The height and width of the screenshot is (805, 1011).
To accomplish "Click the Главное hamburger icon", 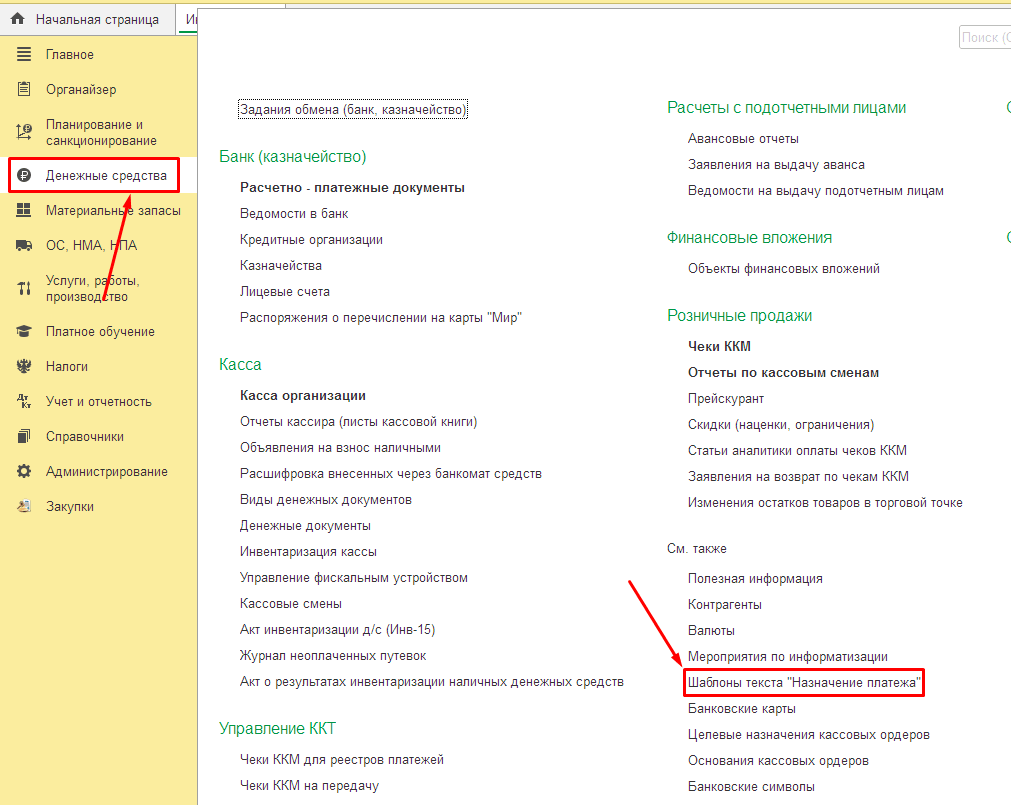I will (x=24, y=54).
